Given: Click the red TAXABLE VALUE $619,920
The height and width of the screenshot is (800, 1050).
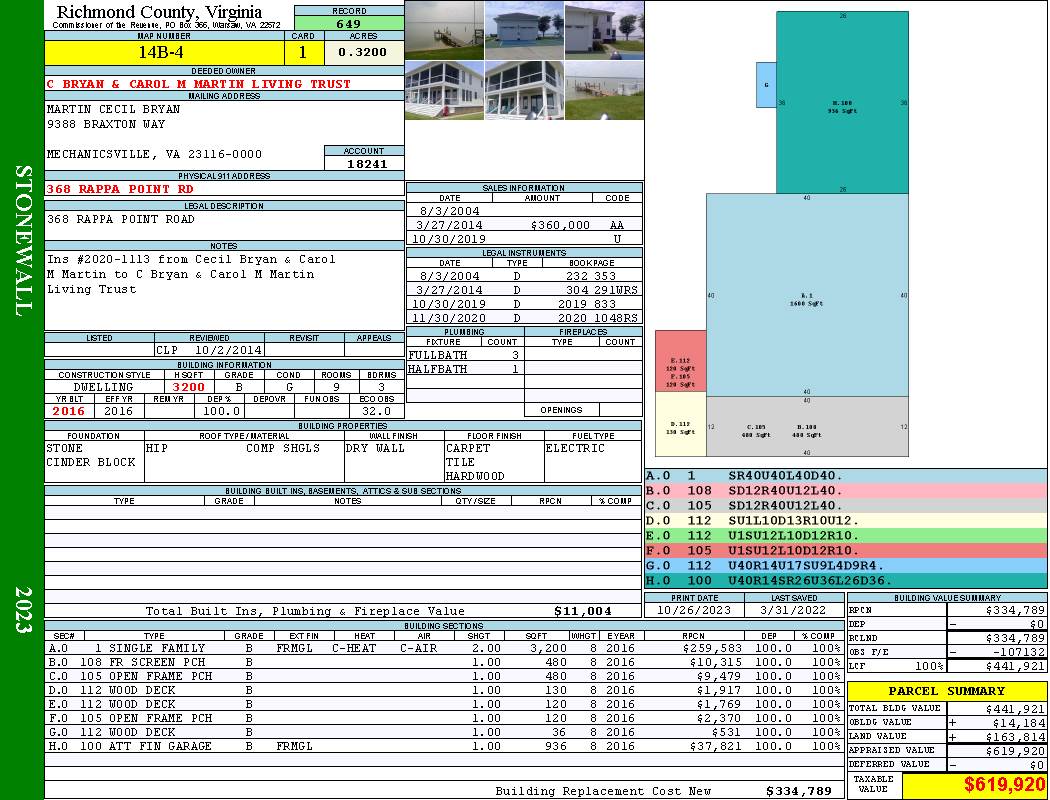Looking at the screenshot, I should pos(1003,785).
